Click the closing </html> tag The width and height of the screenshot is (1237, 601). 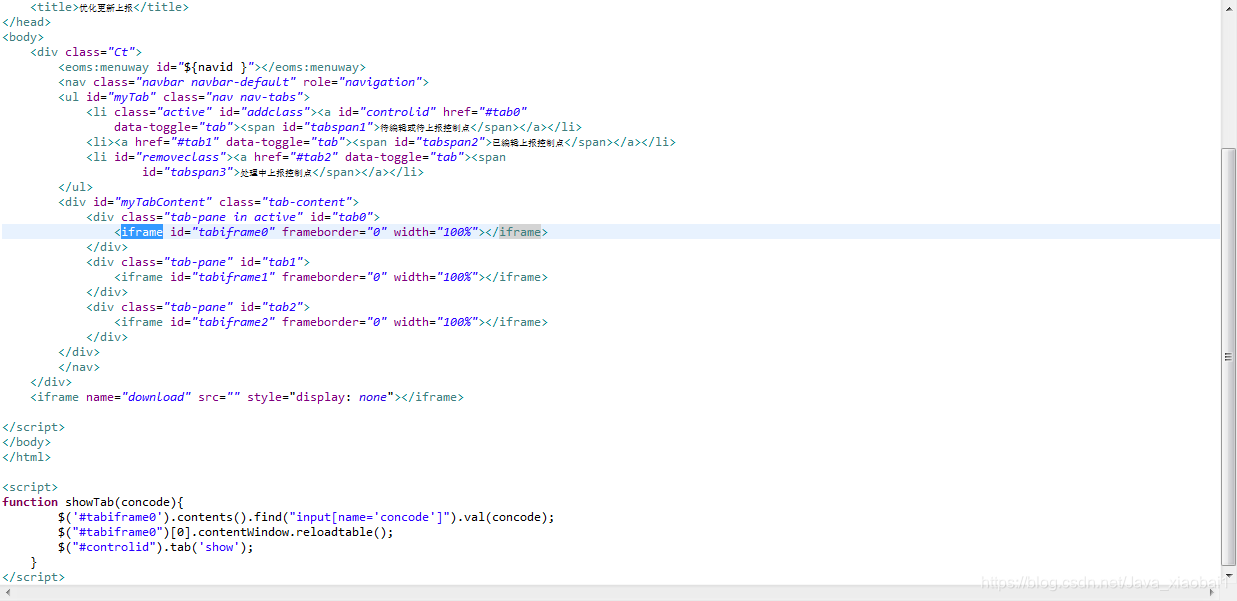click(26, 457)
